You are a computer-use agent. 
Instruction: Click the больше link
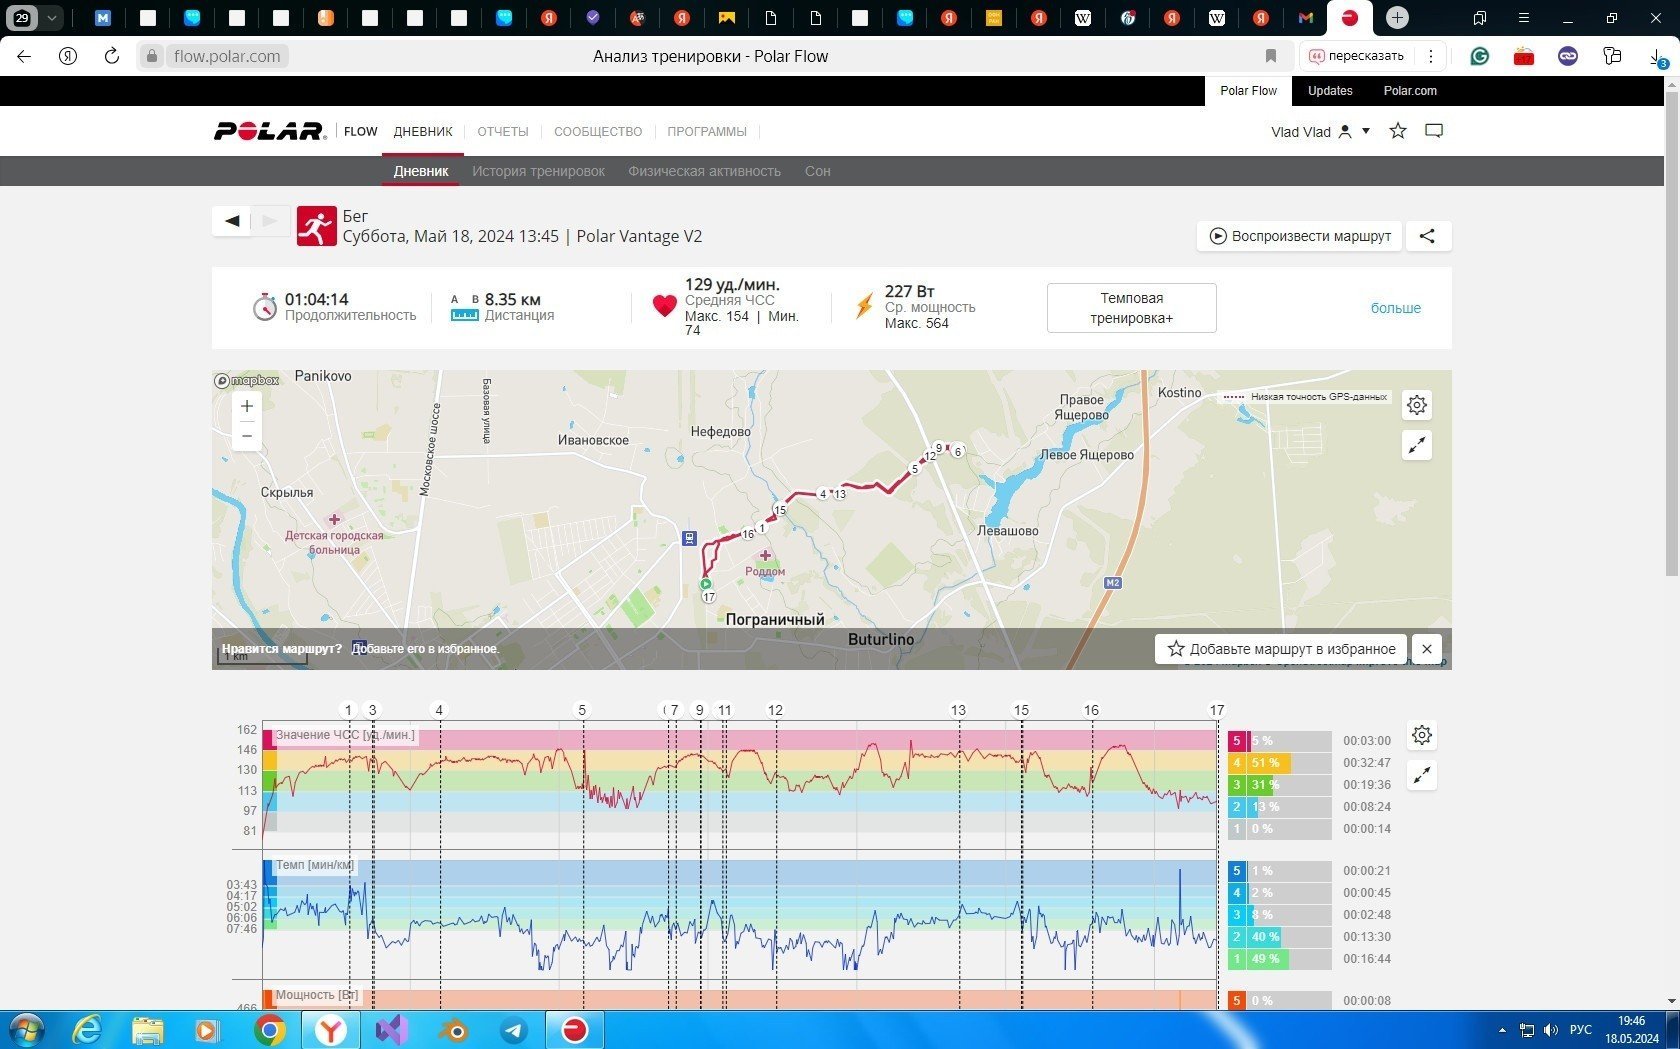pos(1396,308)
